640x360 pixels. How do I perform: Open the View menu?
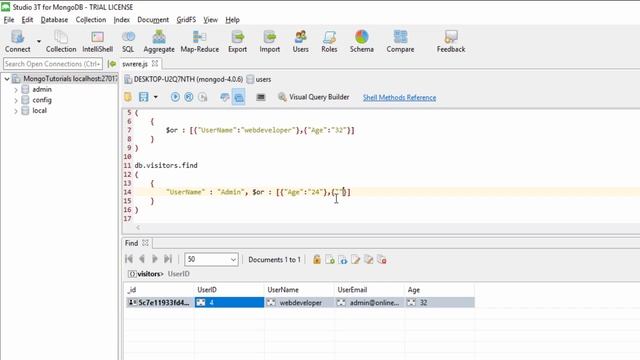211,20
